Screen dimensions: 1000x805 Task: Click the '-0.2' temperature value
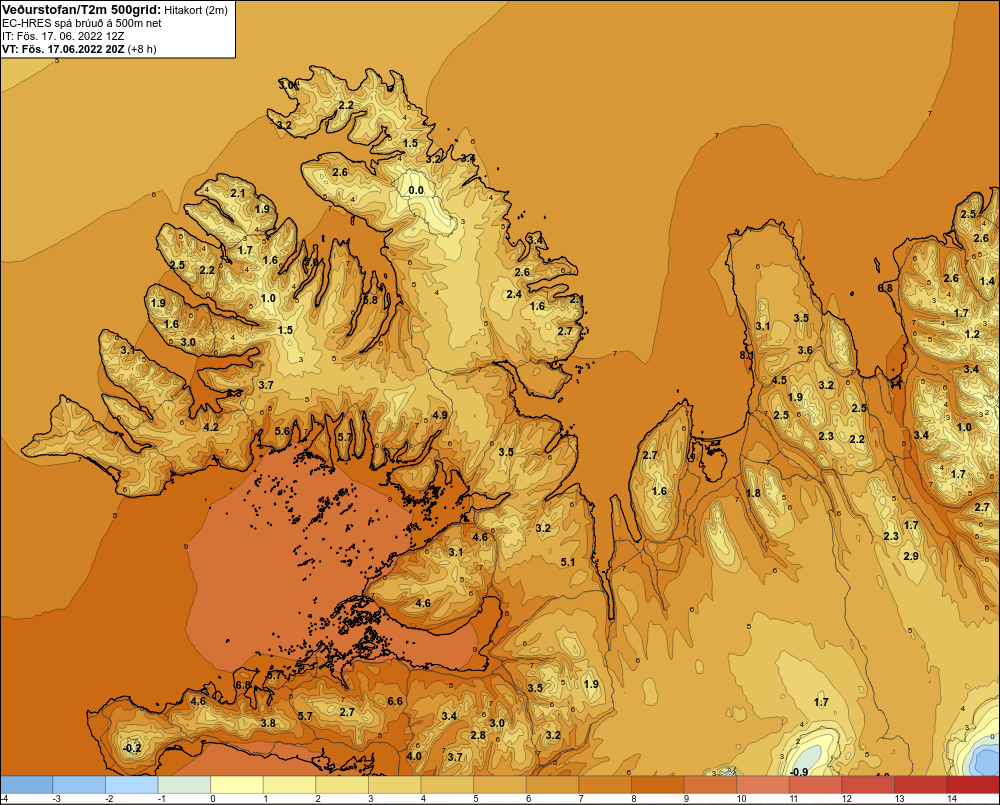tap(132, 748)
